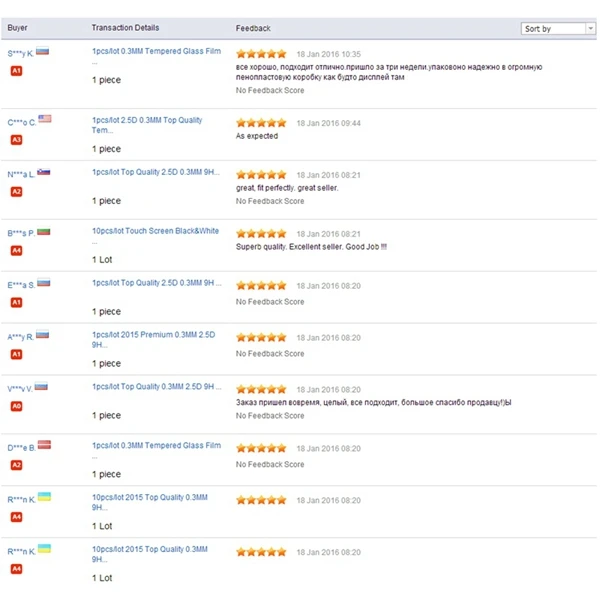Click the Buyer column header

pyautogui.click(x=18, y=28)
